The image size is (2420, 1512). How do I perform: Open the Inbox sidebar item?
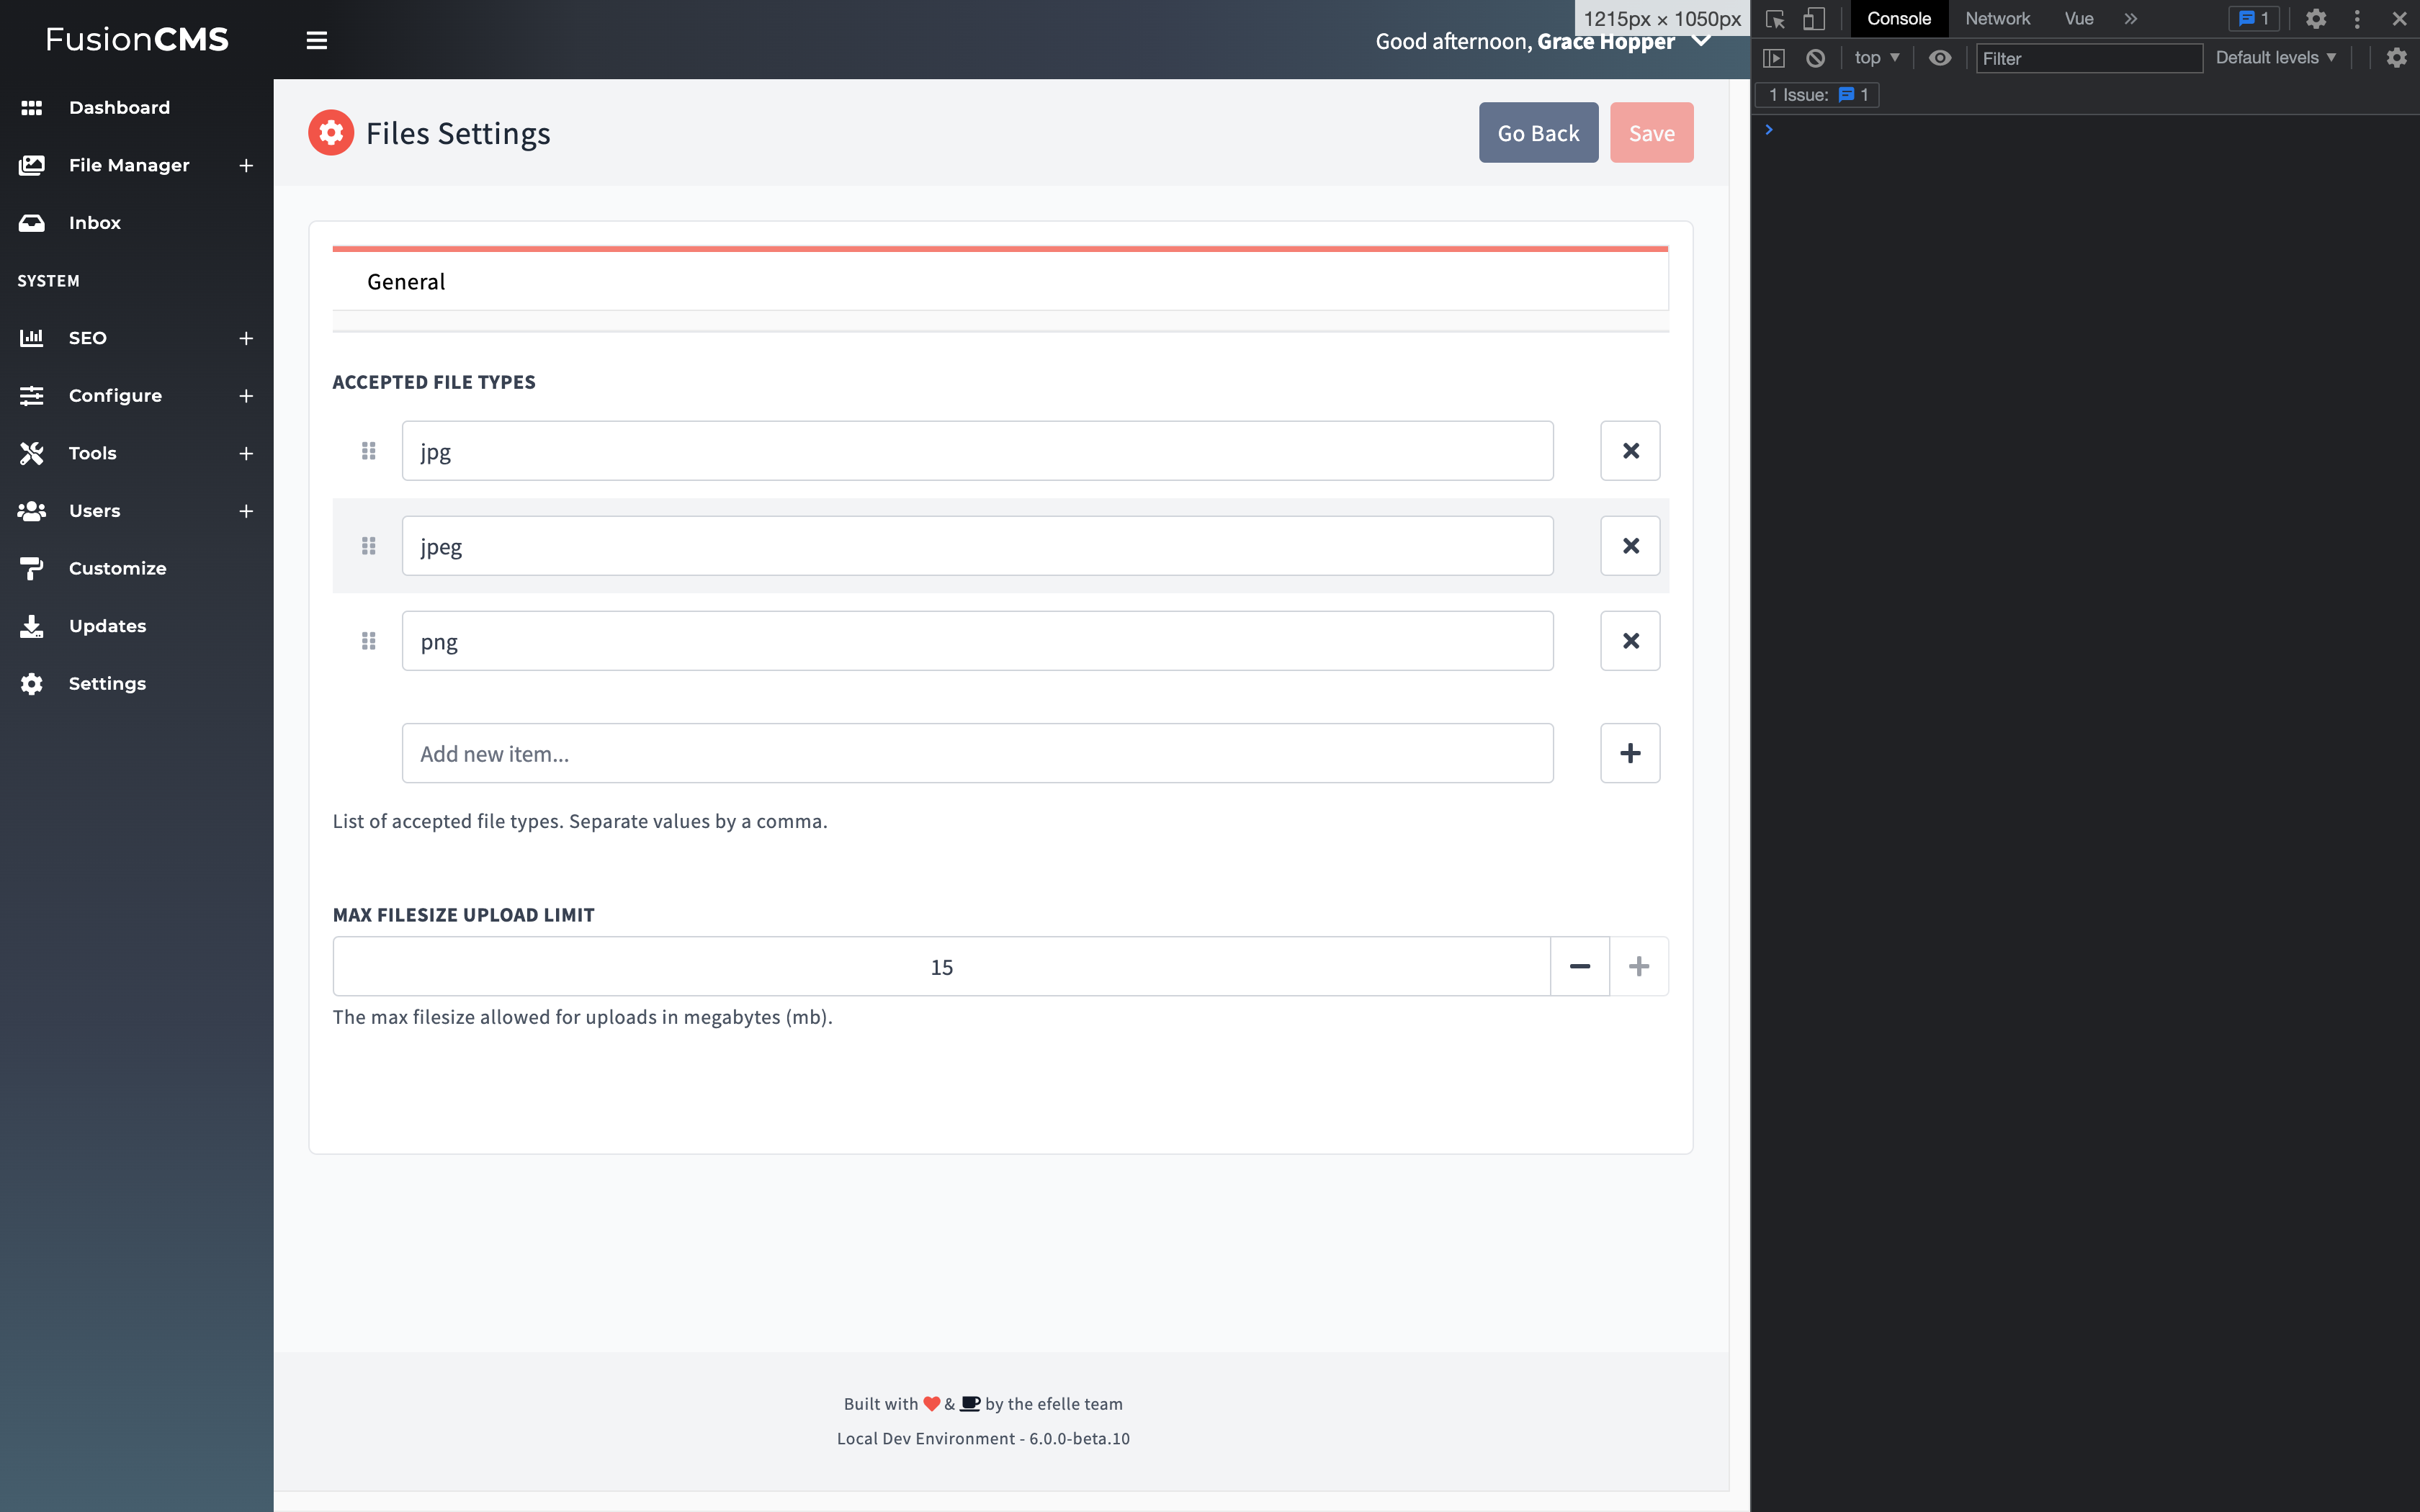(x=94, y=223)
